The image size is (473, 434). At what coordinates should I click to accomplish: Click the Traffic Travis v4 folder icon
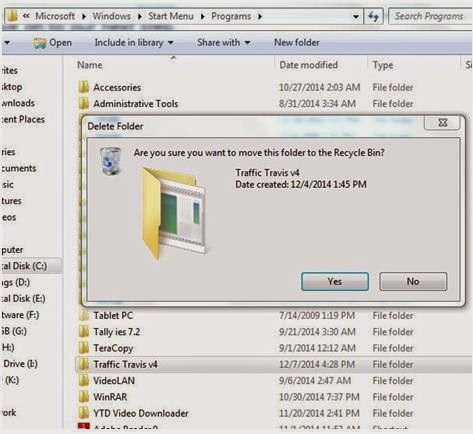[x=84, y=364]
